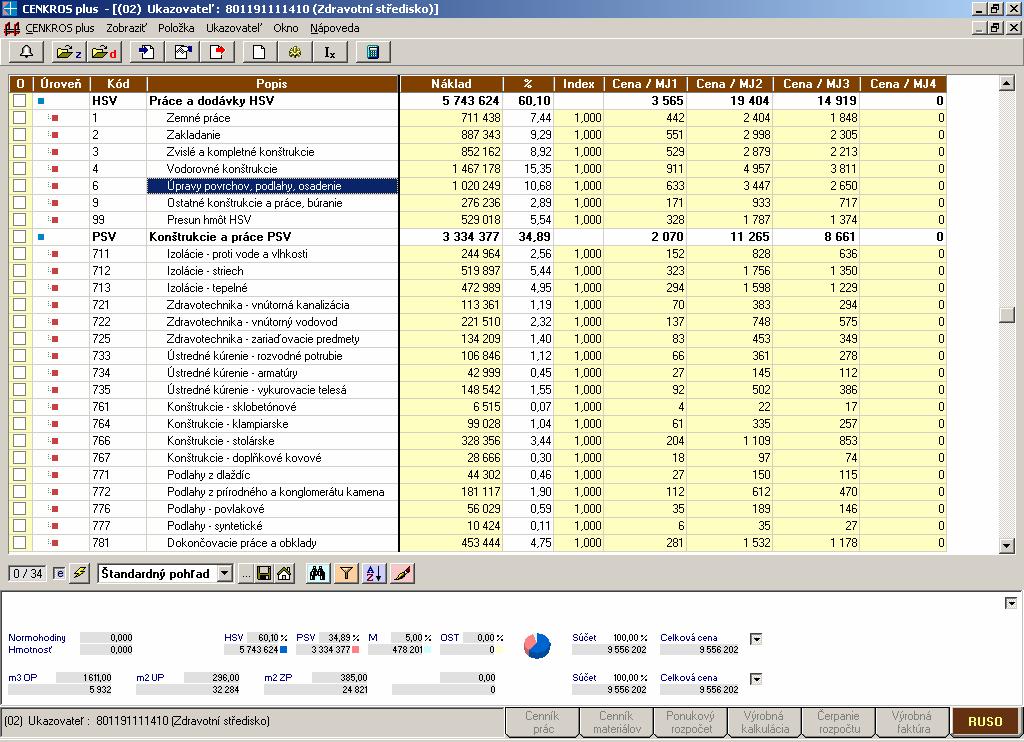Check the box for Konštrukcie - stolárske
The width and height of the screenshot is (1024, 742).
point(20,440)
